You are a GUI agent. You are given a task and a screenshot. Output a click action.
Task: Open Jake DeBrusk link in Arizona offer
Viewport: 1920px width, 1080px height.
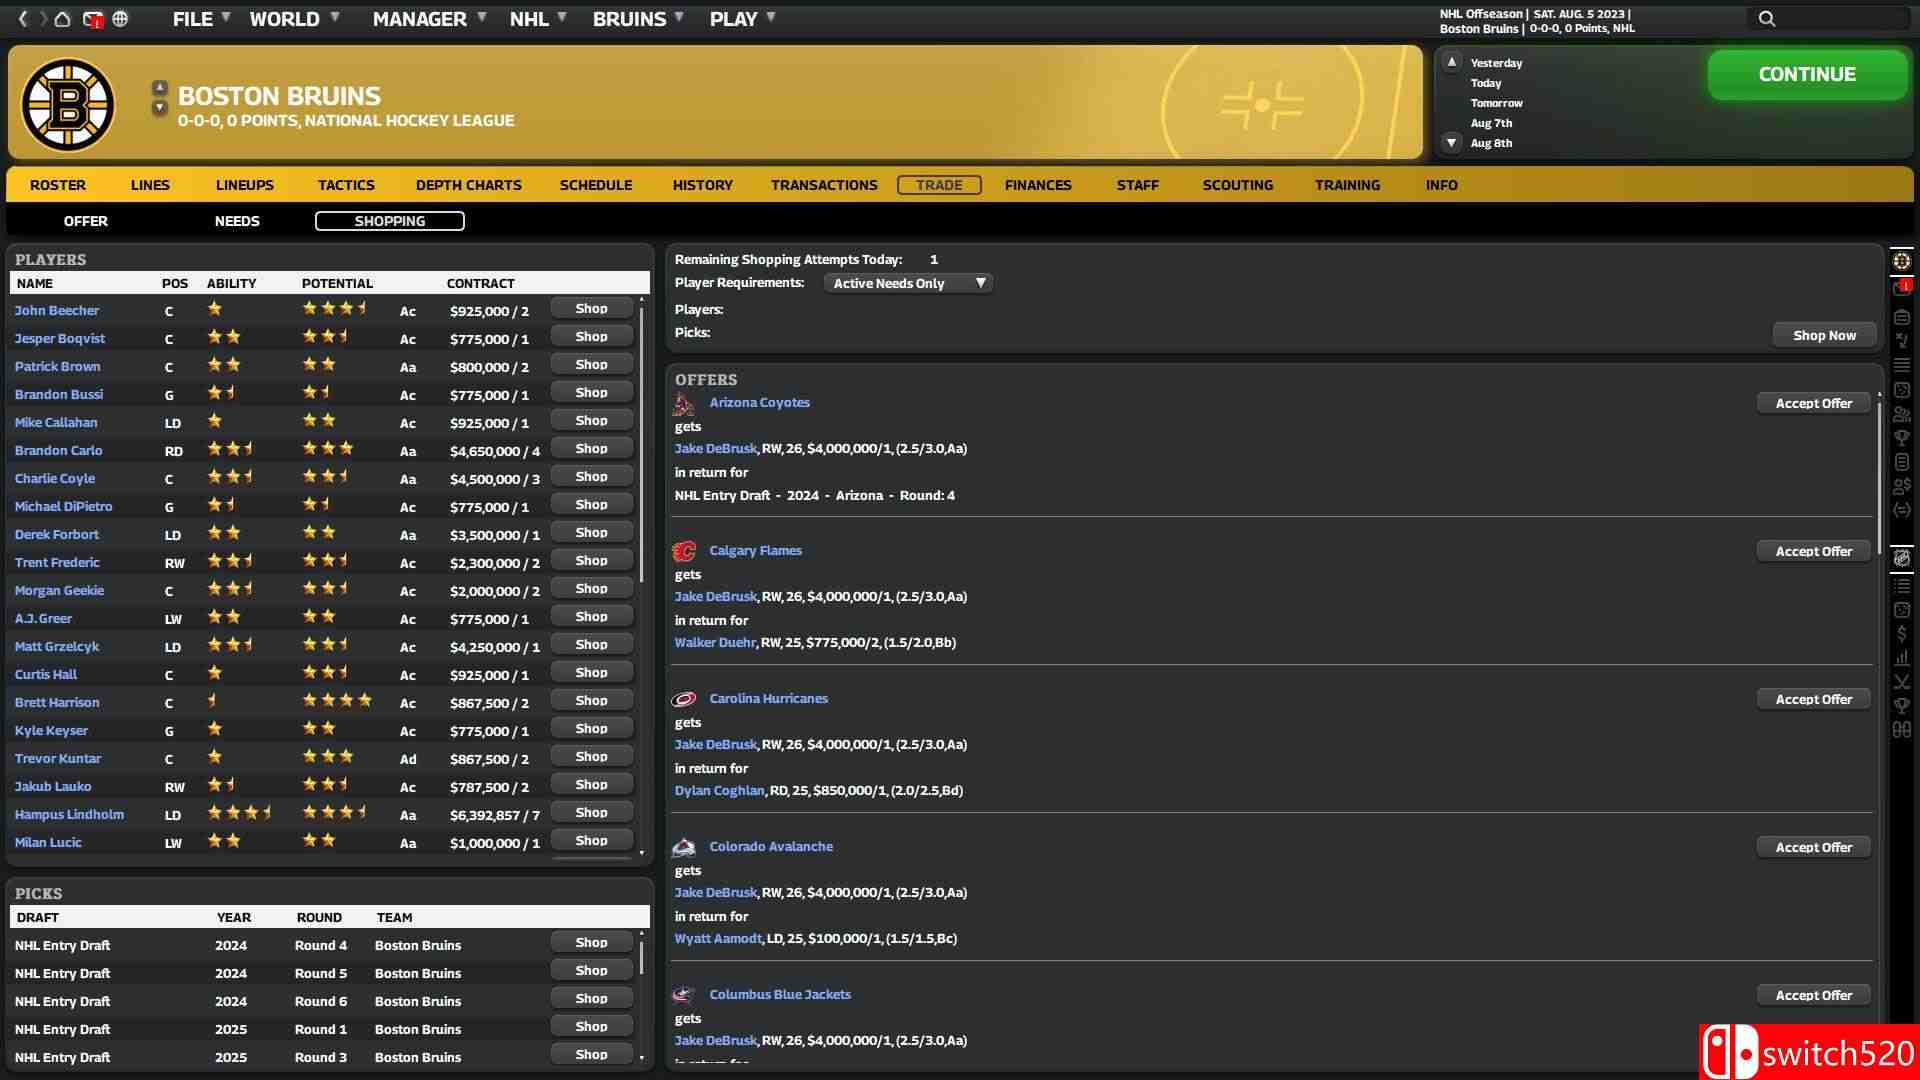coord(715,449)
